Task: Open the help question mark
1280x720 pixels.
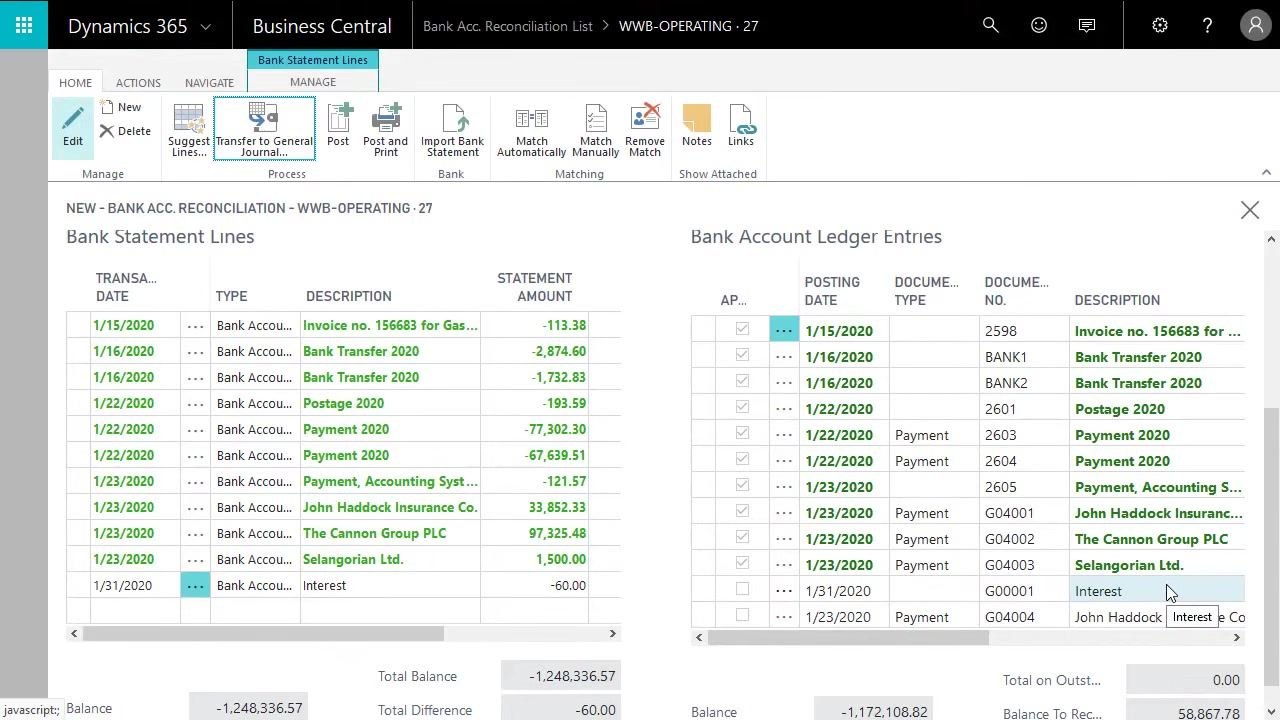Action: coord(1207,25)
